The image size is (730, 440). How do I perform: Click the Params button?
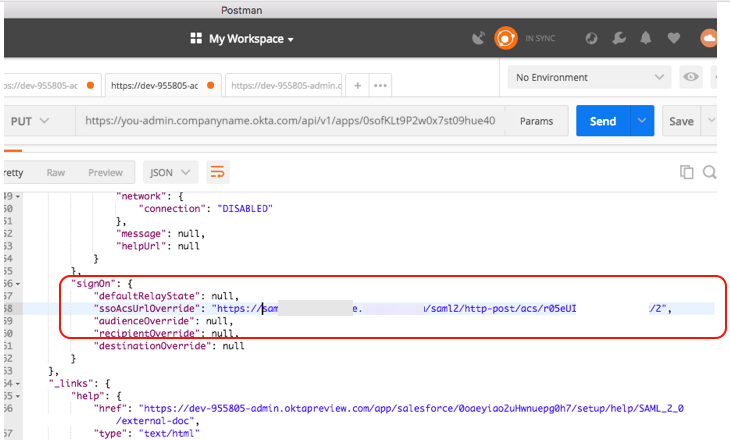pos(536,121)
